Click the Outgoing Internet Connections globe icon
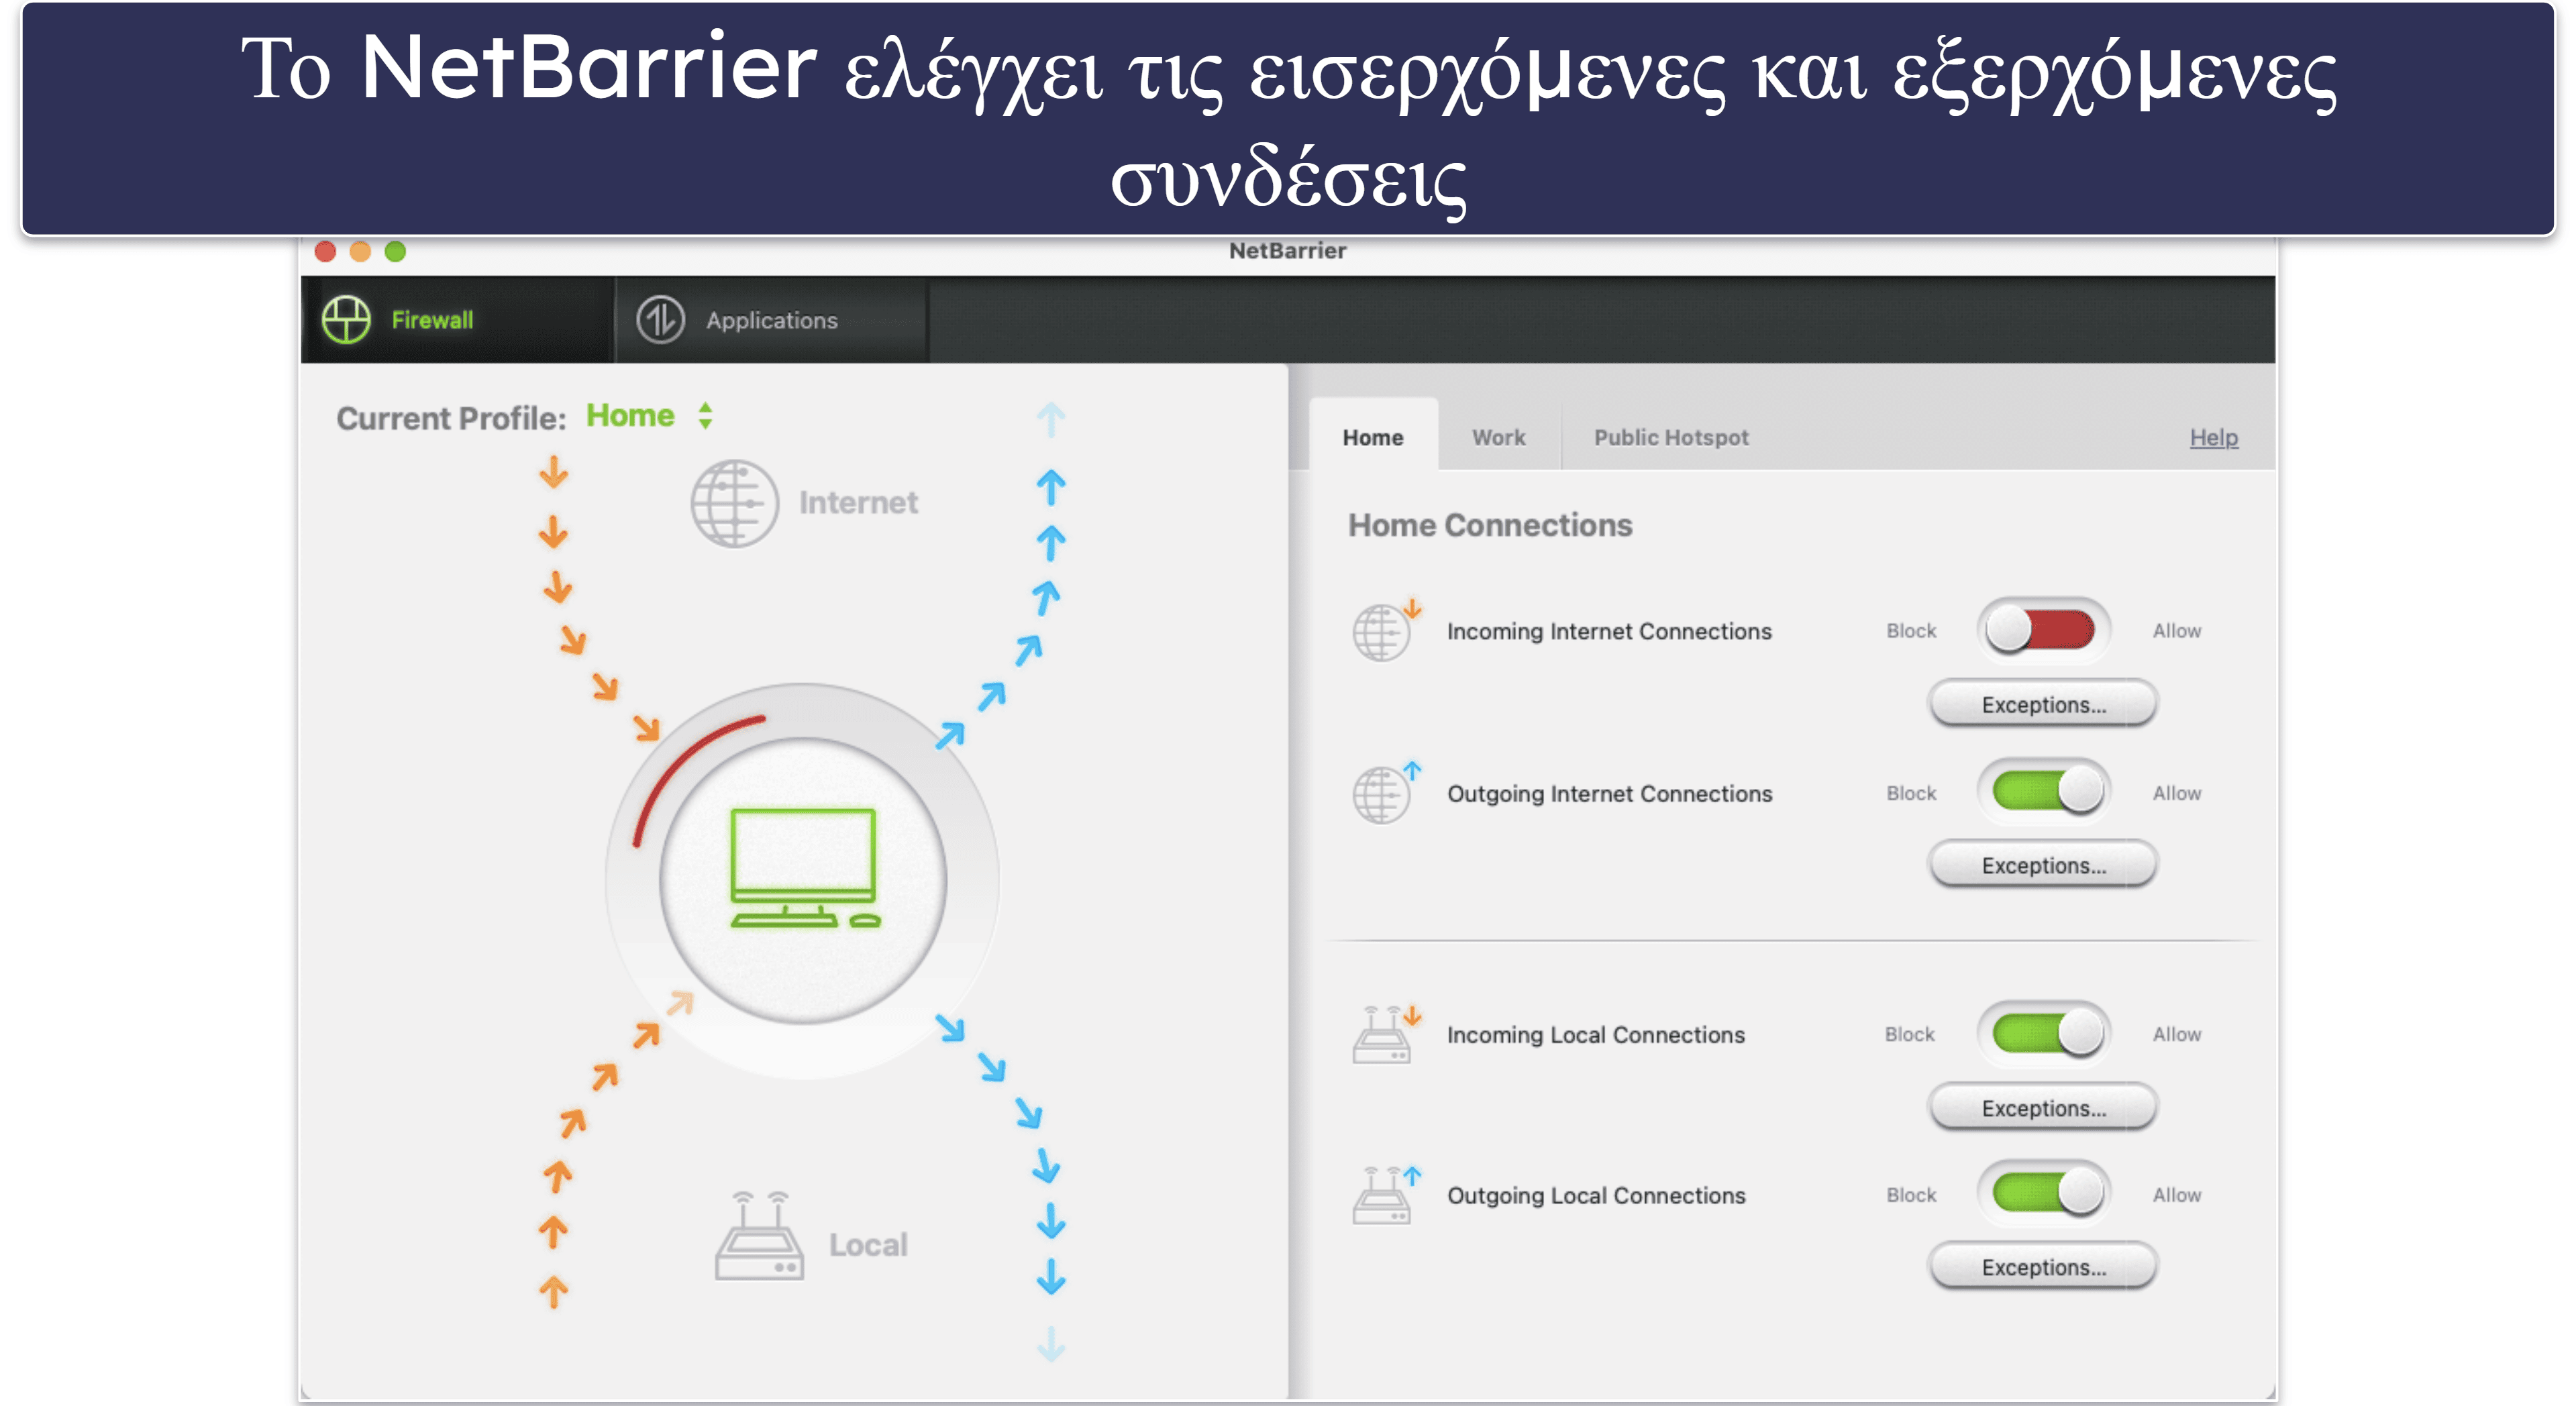This screenshot has width=2576, height=1406. [1386, 792]
